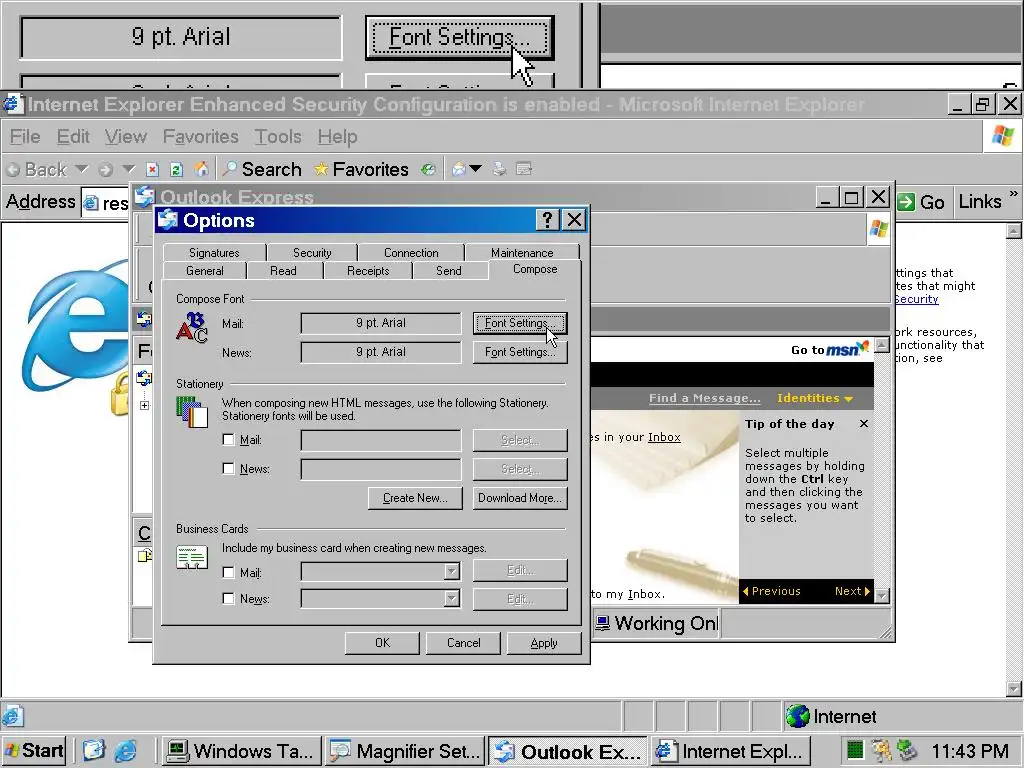Open the Identities dropdown in Outlook Express
This screenshot has width=1024, height=768.
[814, 398]
